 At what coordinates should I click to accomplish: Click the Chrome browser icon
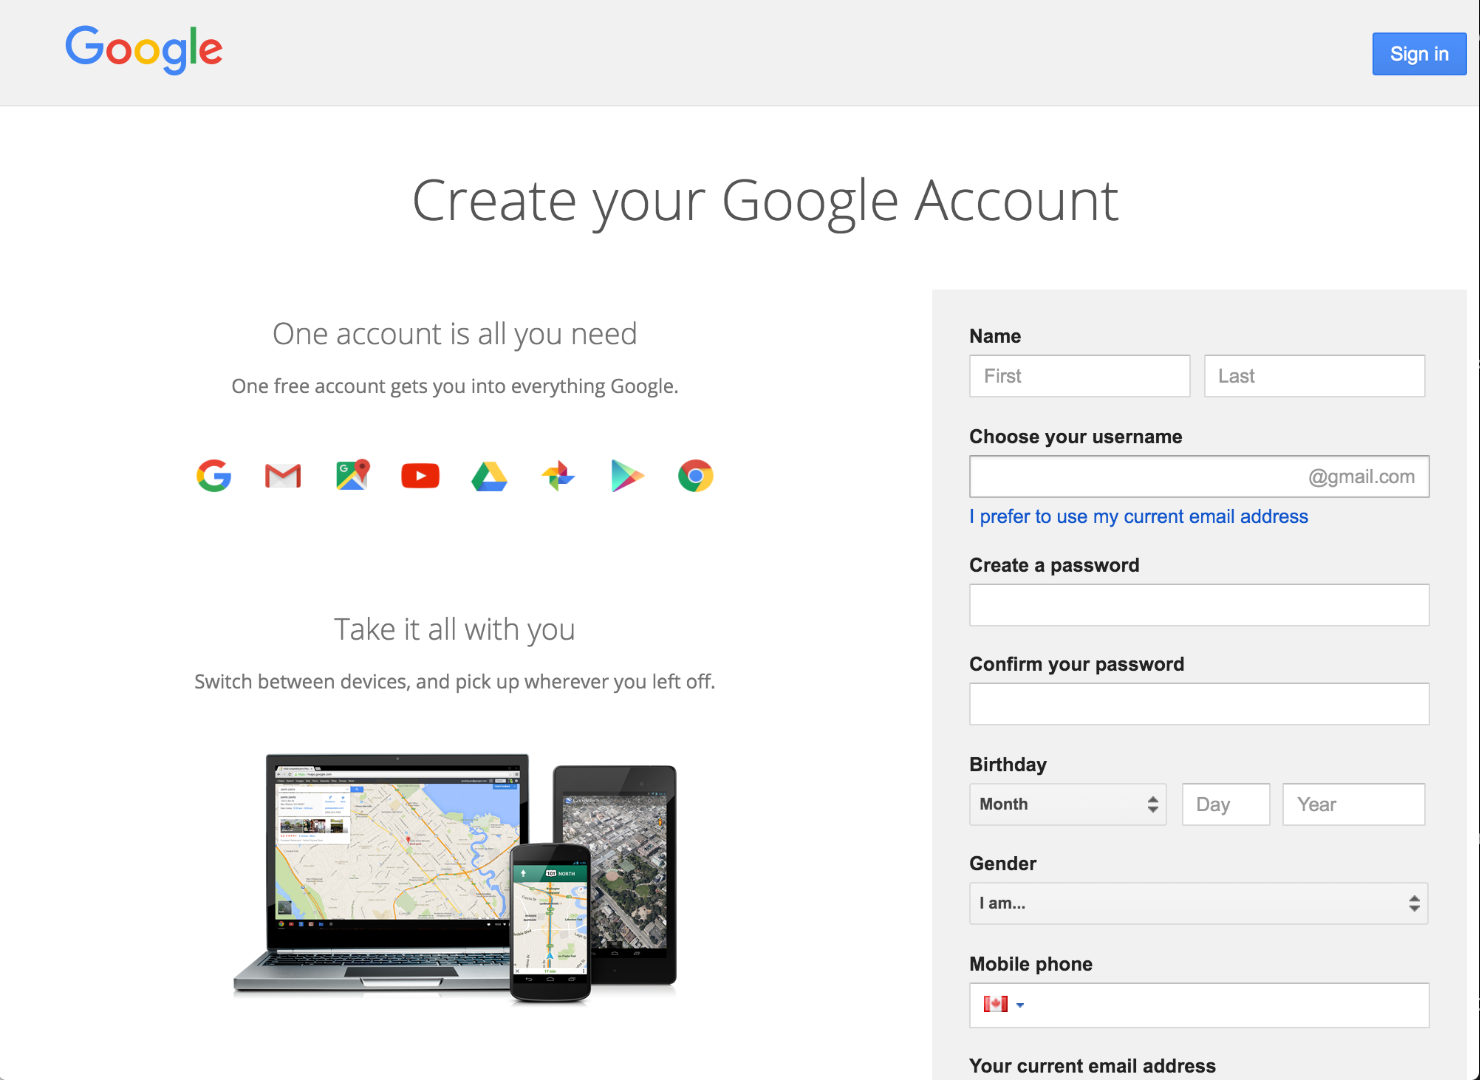pos(695,475)
